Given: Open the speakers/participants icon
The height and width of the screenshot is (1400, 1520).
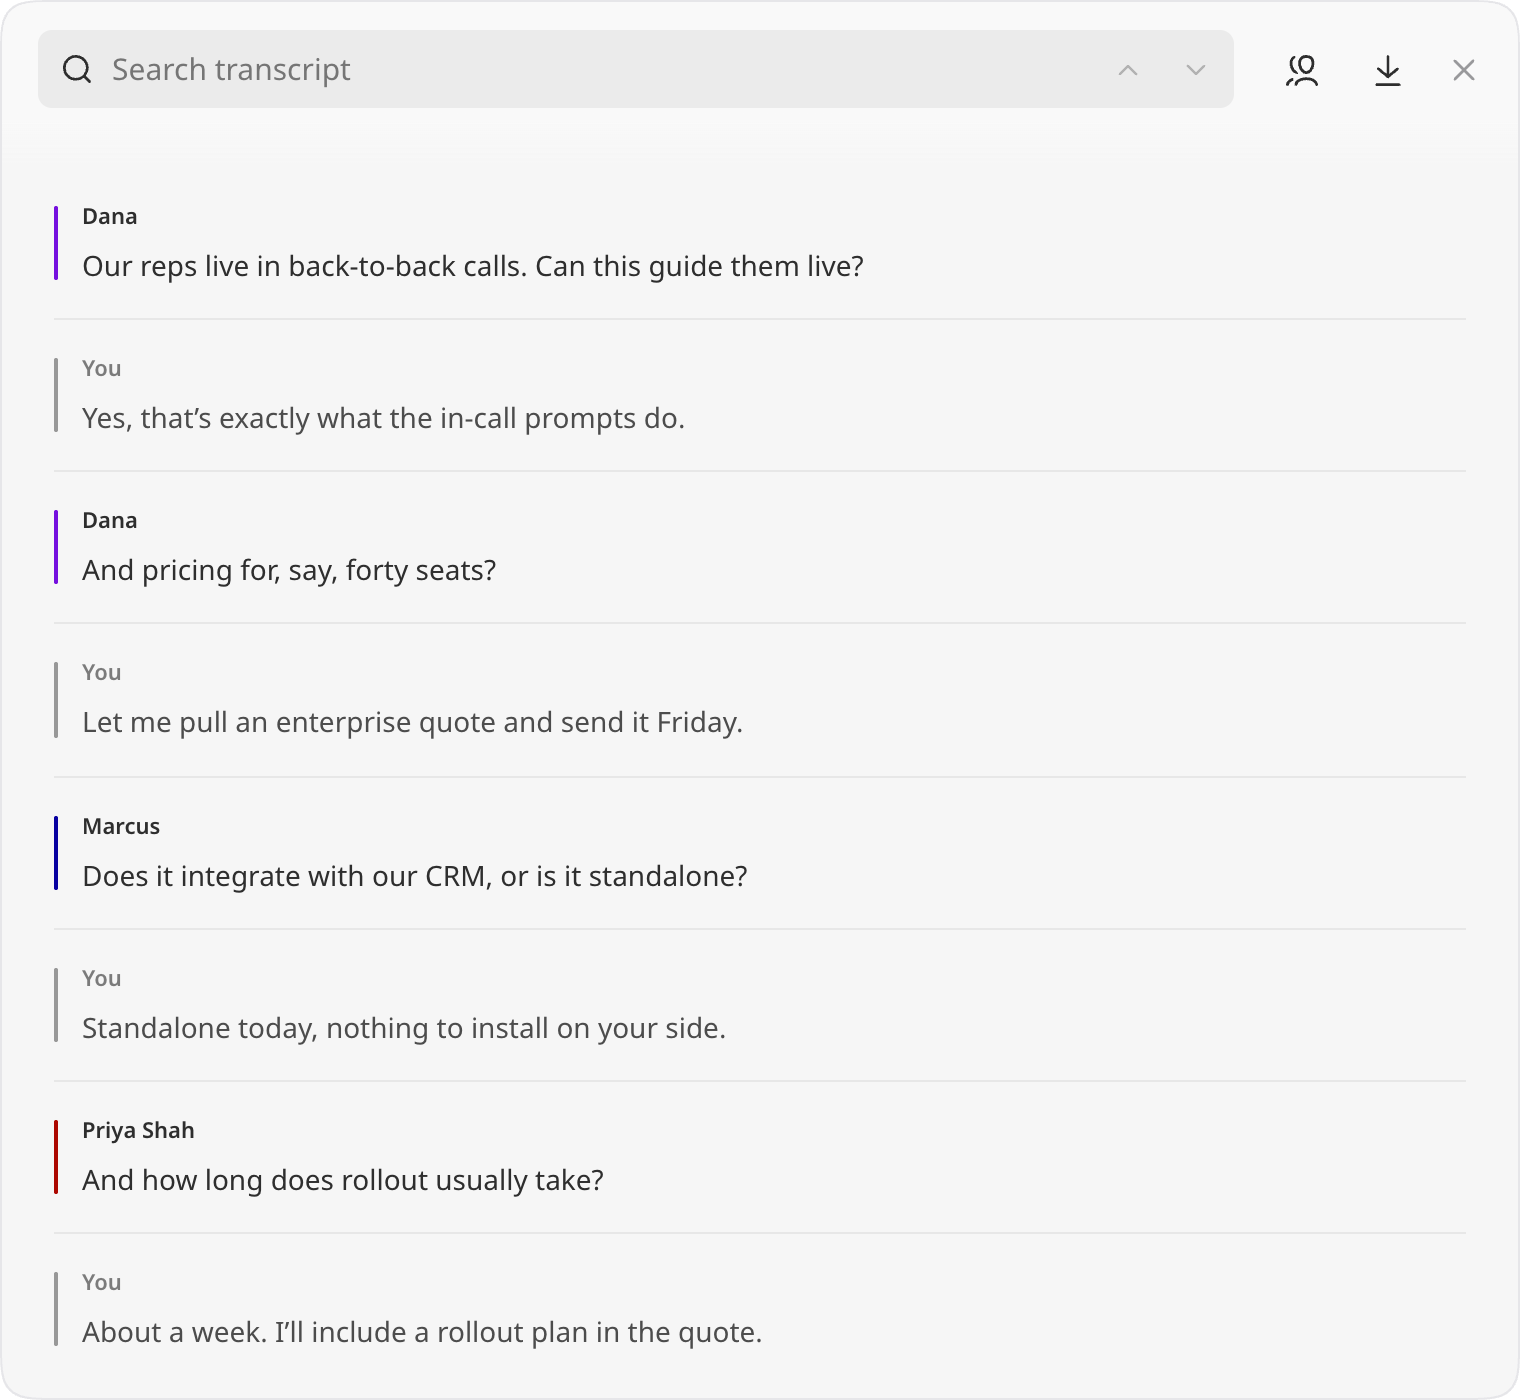Looking at the screenshot, I should 1302,70.
